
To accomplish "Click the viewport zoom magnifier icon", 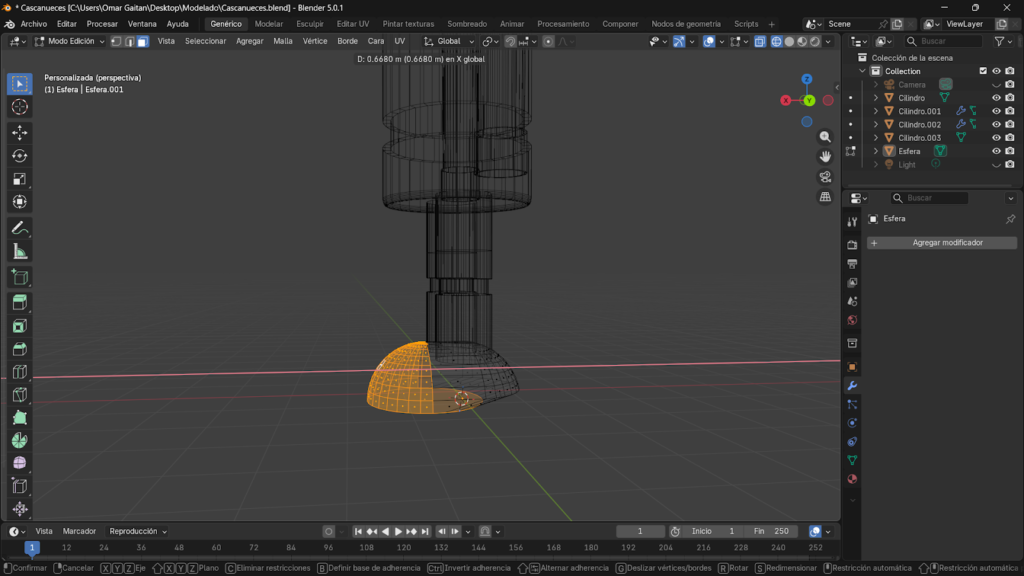I will click(x=825, y=137).
